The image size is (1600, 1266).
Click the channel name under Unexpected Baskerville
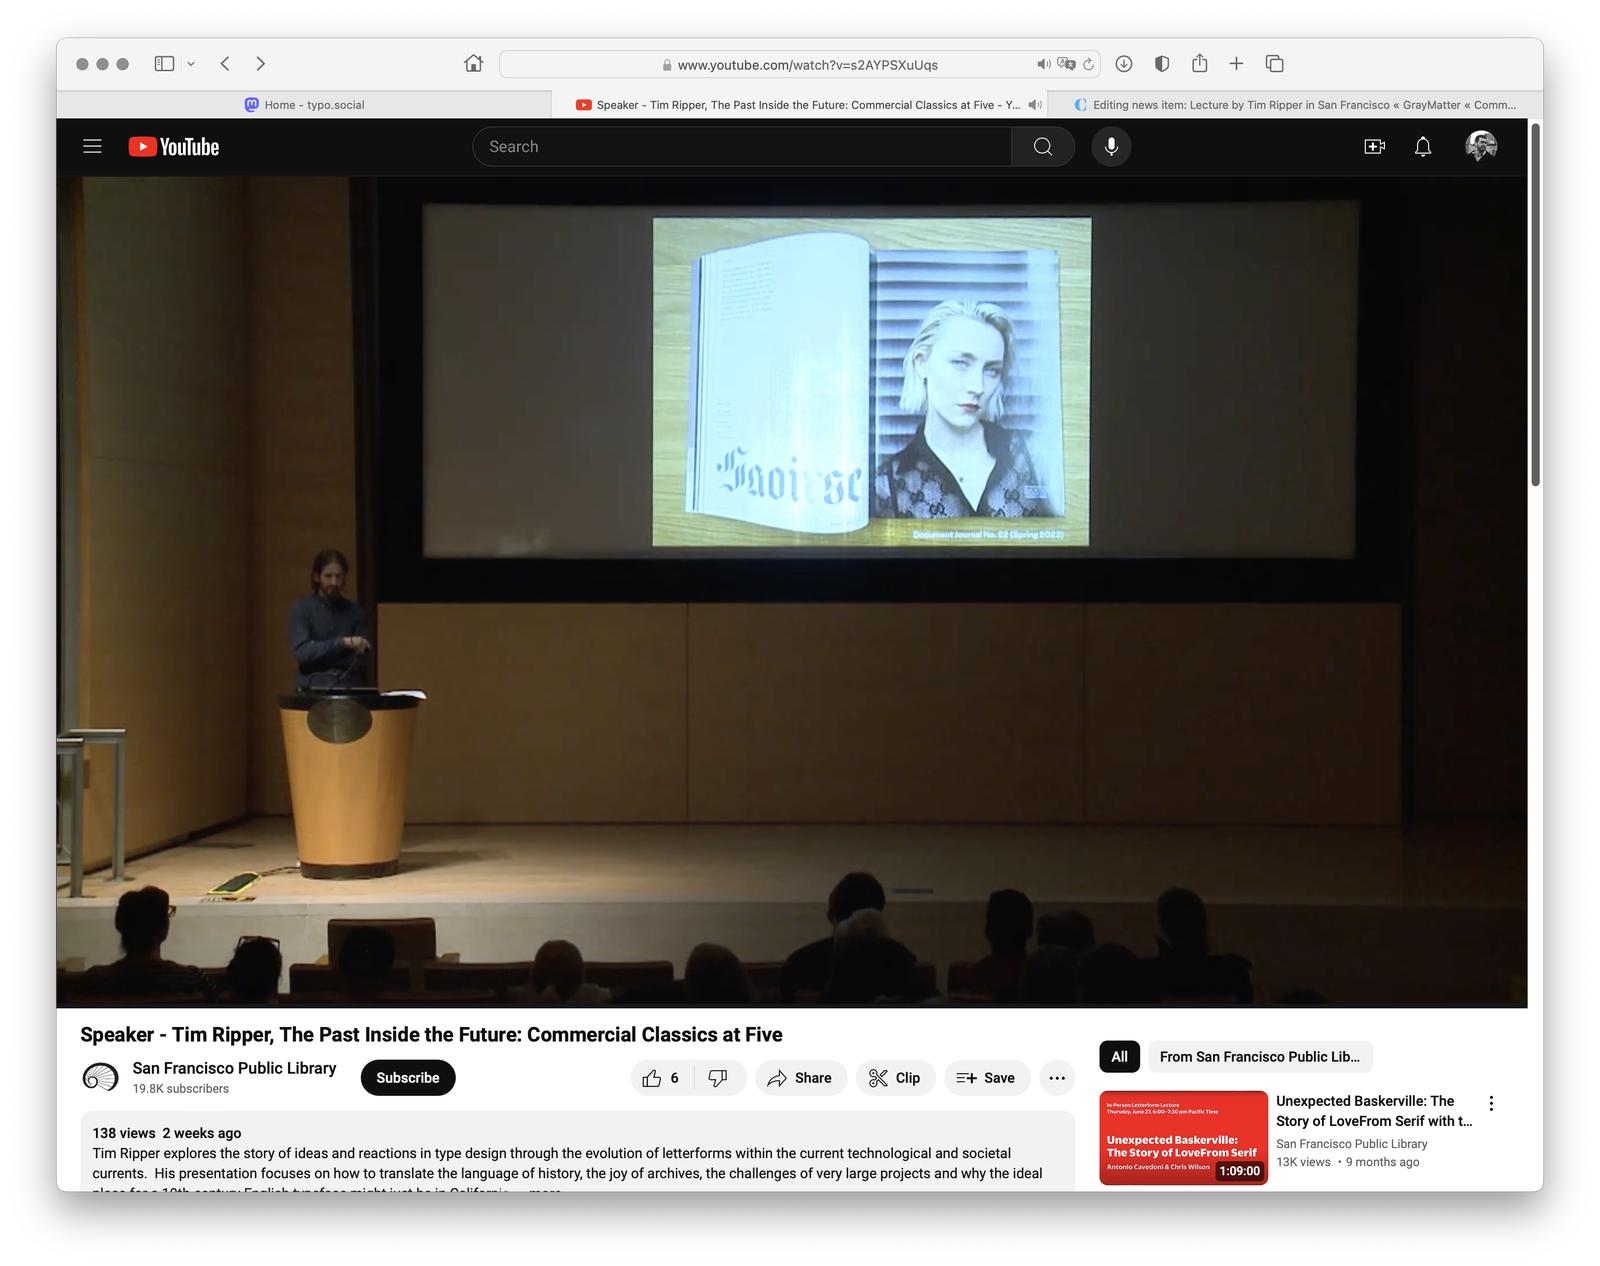click(1352, 1144)
